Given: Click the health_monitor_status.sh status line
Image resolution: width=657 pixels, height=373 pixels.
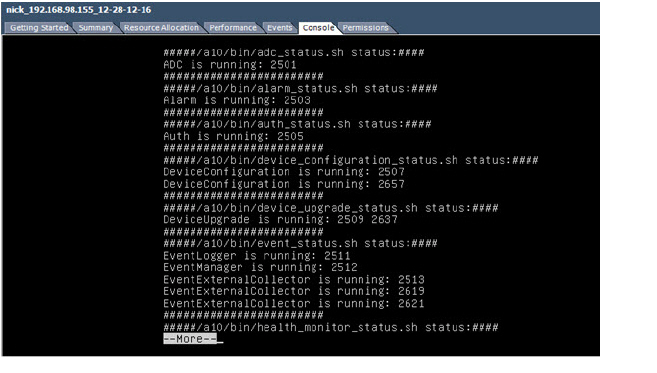Looking at the screenshot, I should (331, 327).
